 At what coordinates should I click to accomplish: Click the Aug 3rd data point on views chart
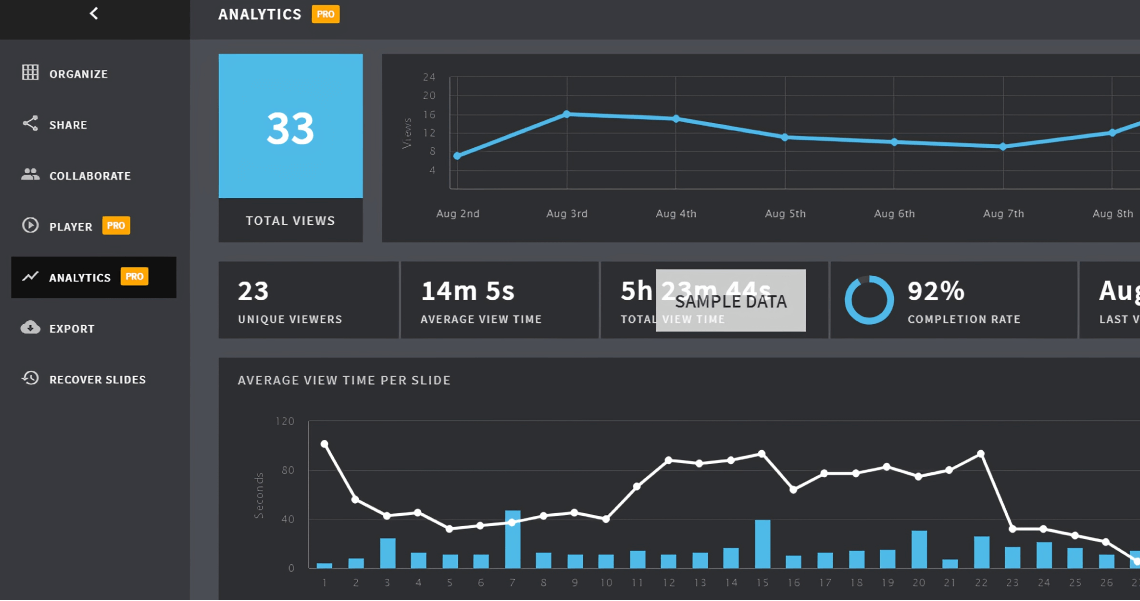(566, 114)
